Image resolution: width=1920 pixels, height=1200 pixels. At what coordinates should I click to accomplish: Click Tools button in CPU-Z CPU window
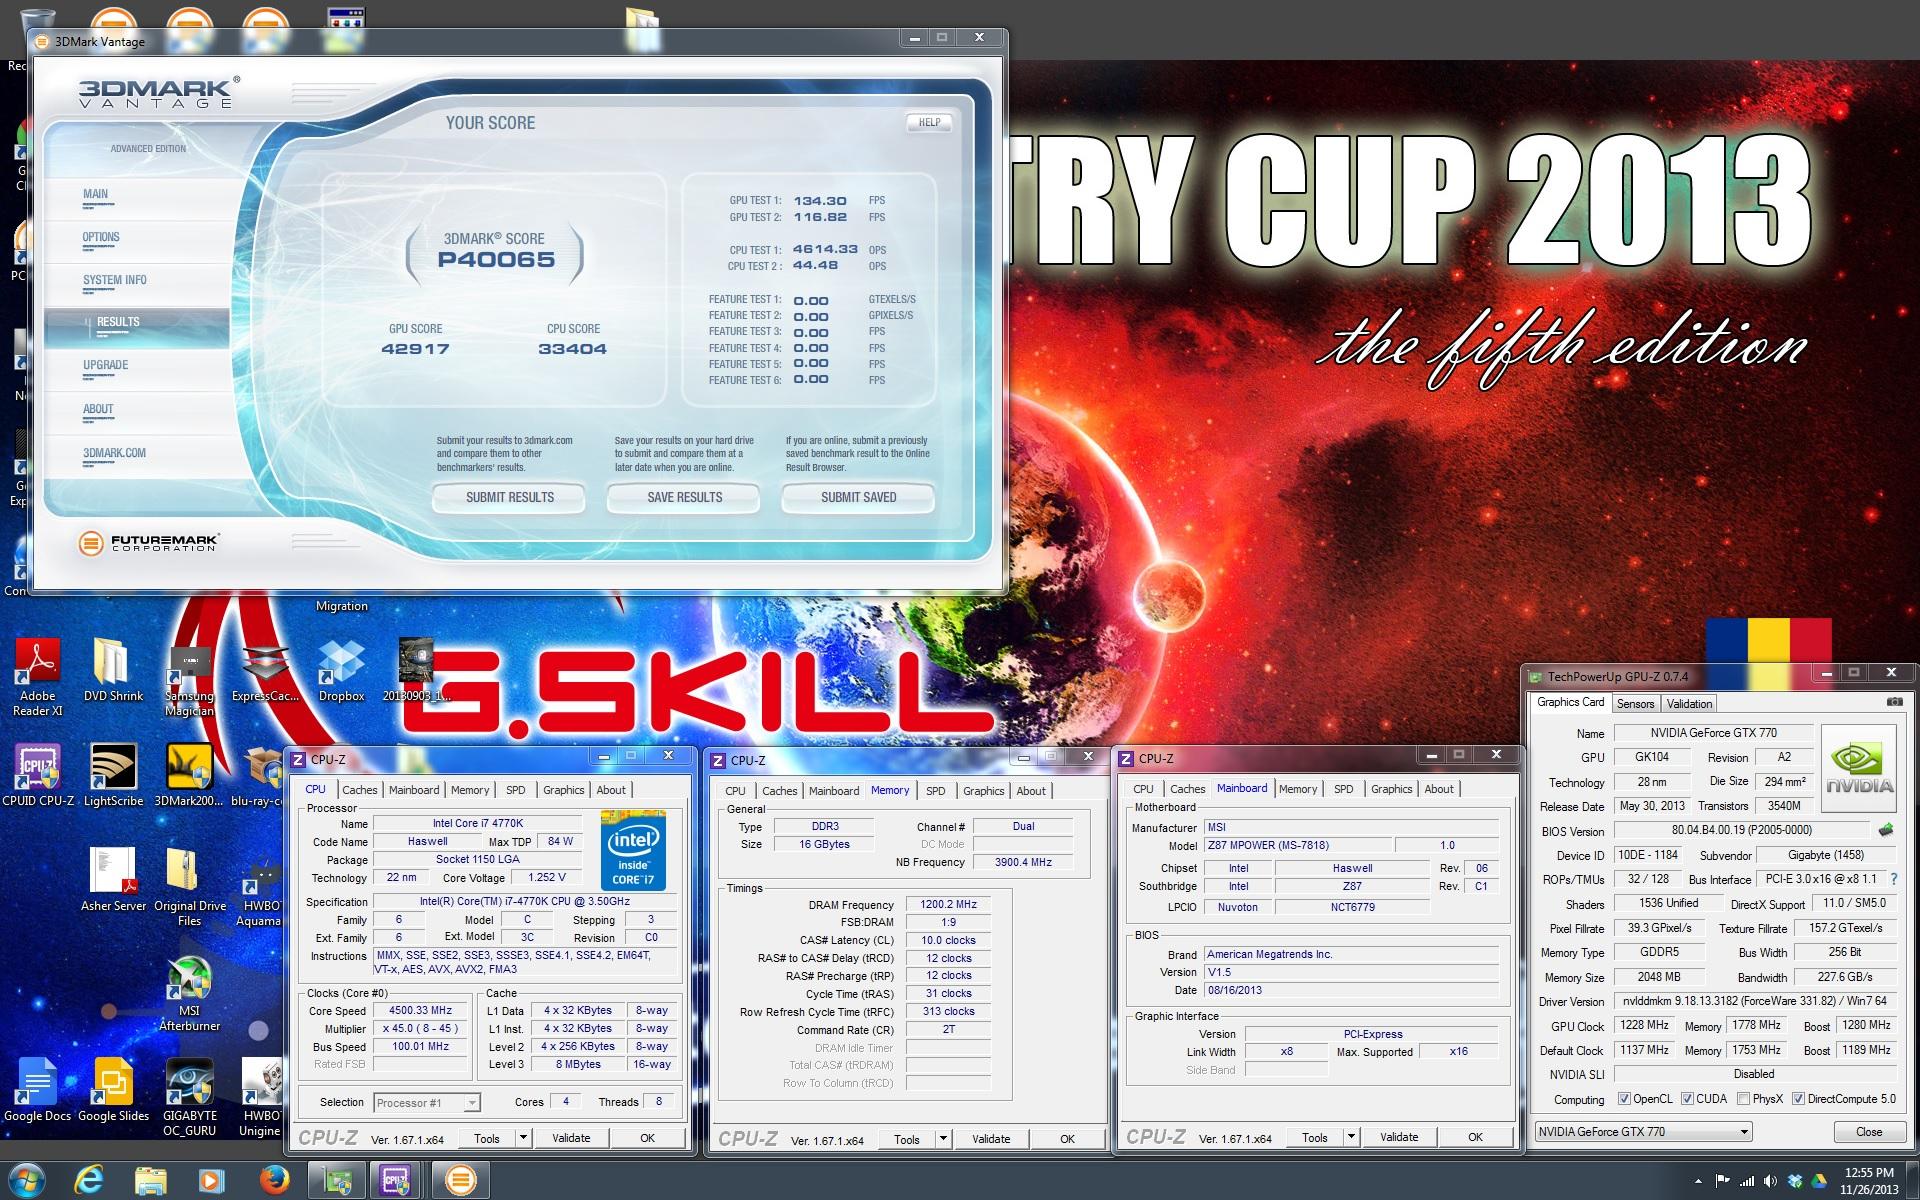(487, 1138)
